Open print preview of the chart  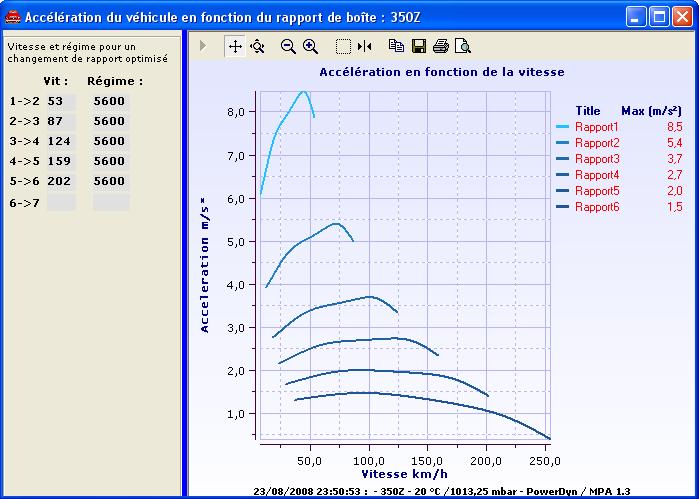[462, 46]
